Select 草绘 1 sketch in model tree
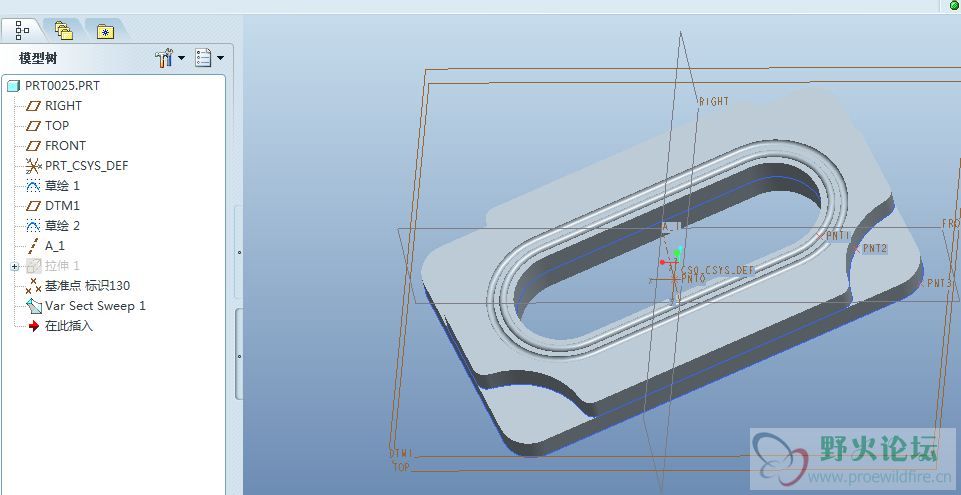 point(62,186)
